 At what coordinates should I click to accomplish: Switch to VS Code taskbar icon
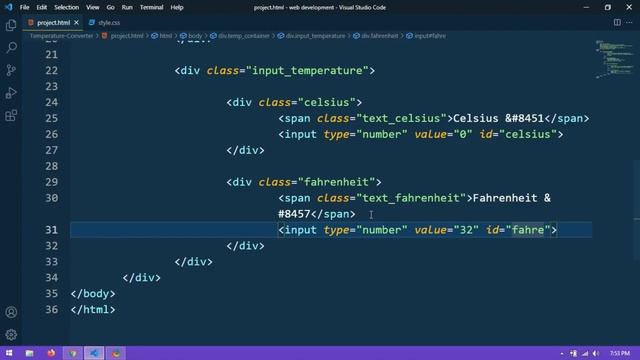point(94,353)
